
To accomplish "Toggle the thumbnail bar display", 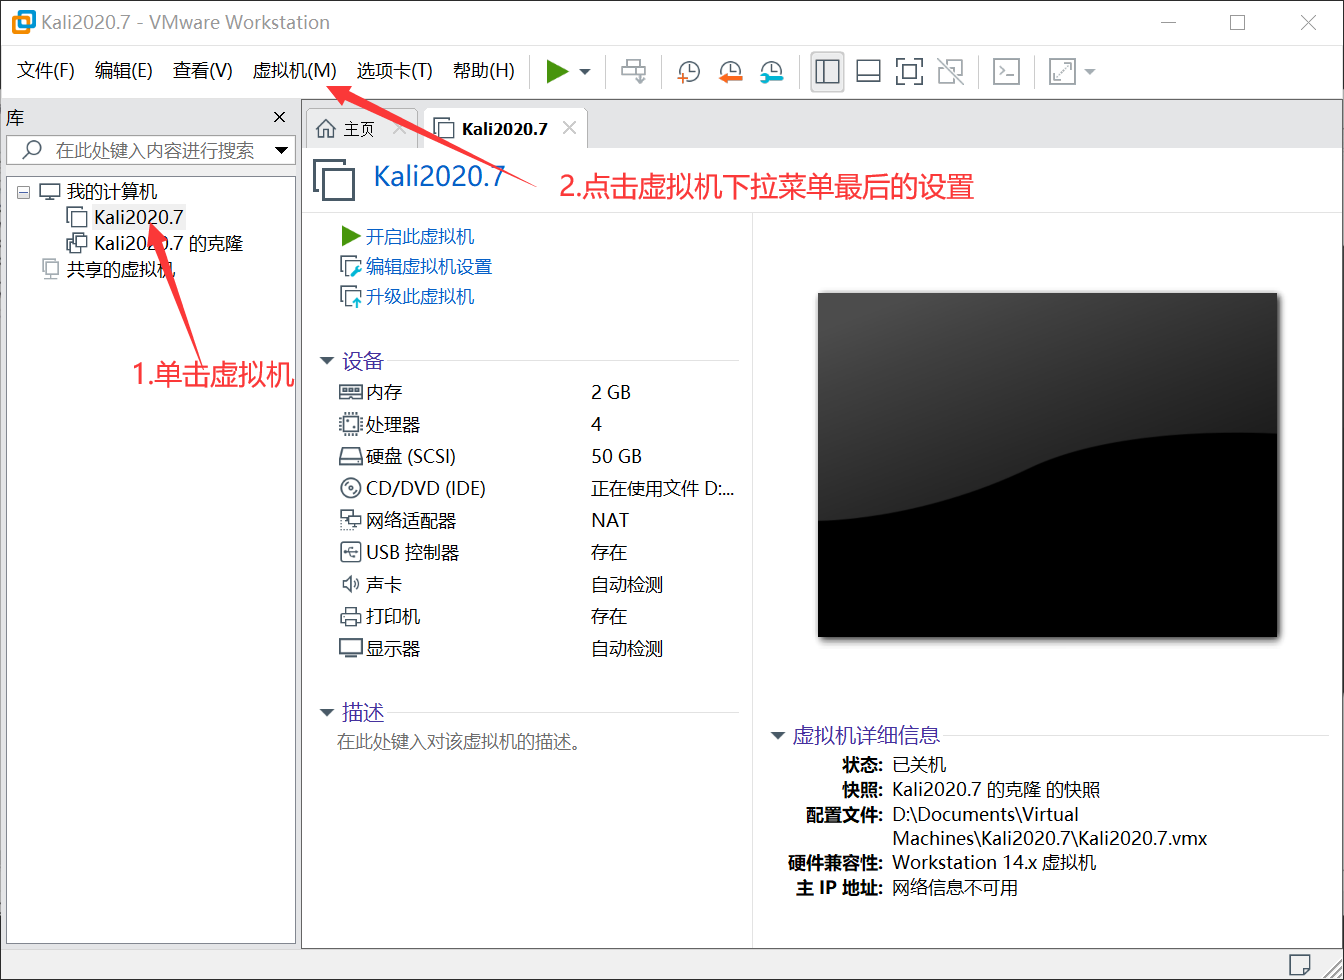I will tap(867, 71).
